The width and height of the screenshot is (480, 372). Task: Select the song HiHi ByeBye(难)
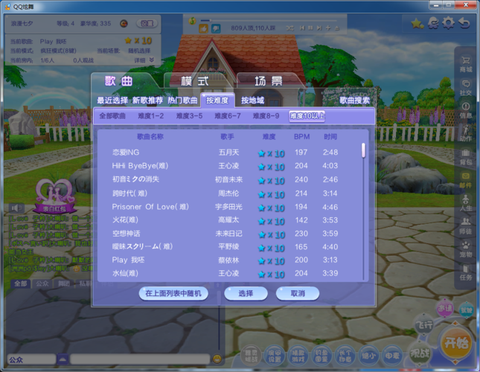tap(140, 166)
